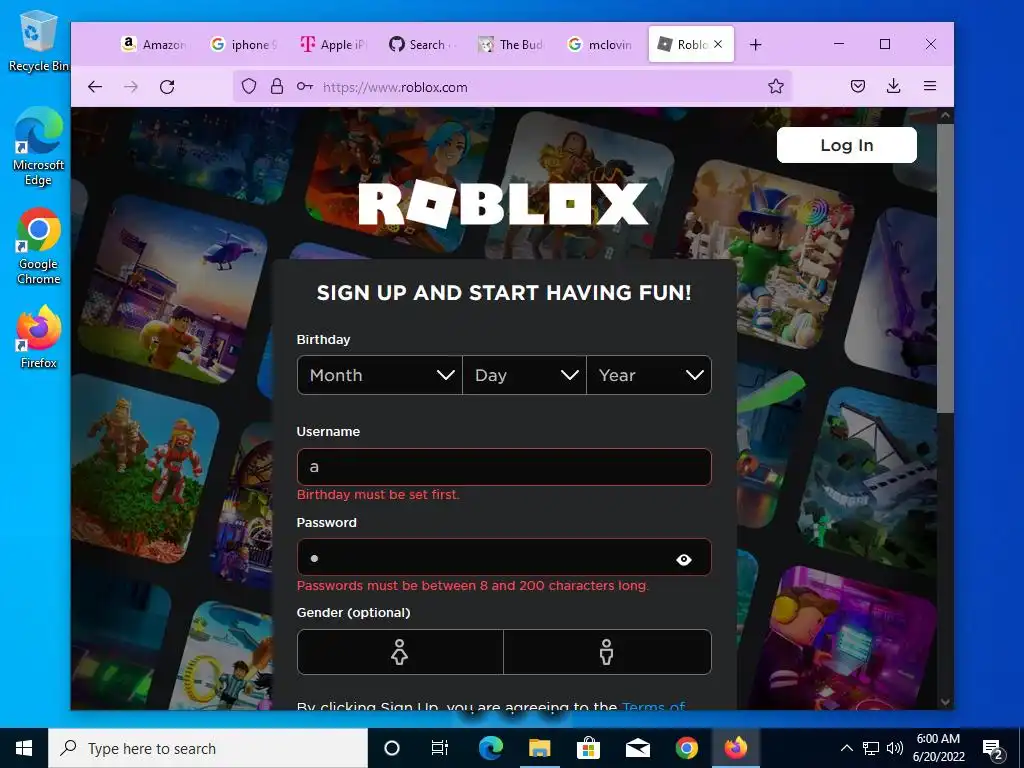Image resolution: width=1024 pixels, height=768 pixels.
Task: Open Edge from the taskbar
Action: point(491,748)
